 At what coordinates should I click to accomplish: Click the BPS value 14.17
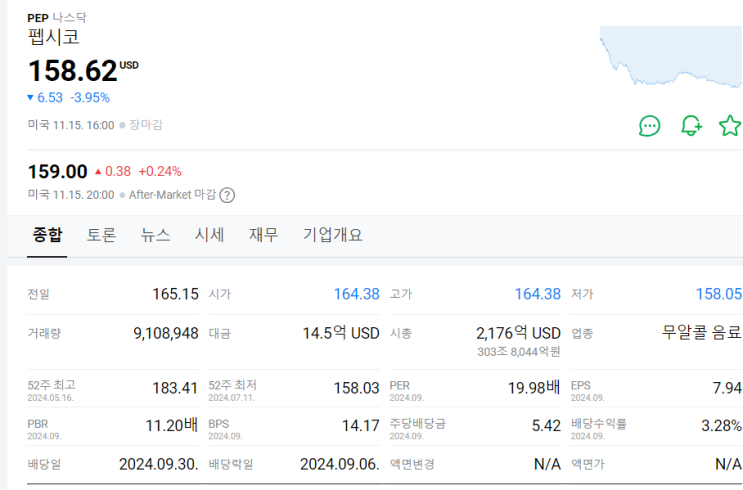[361, 426]
